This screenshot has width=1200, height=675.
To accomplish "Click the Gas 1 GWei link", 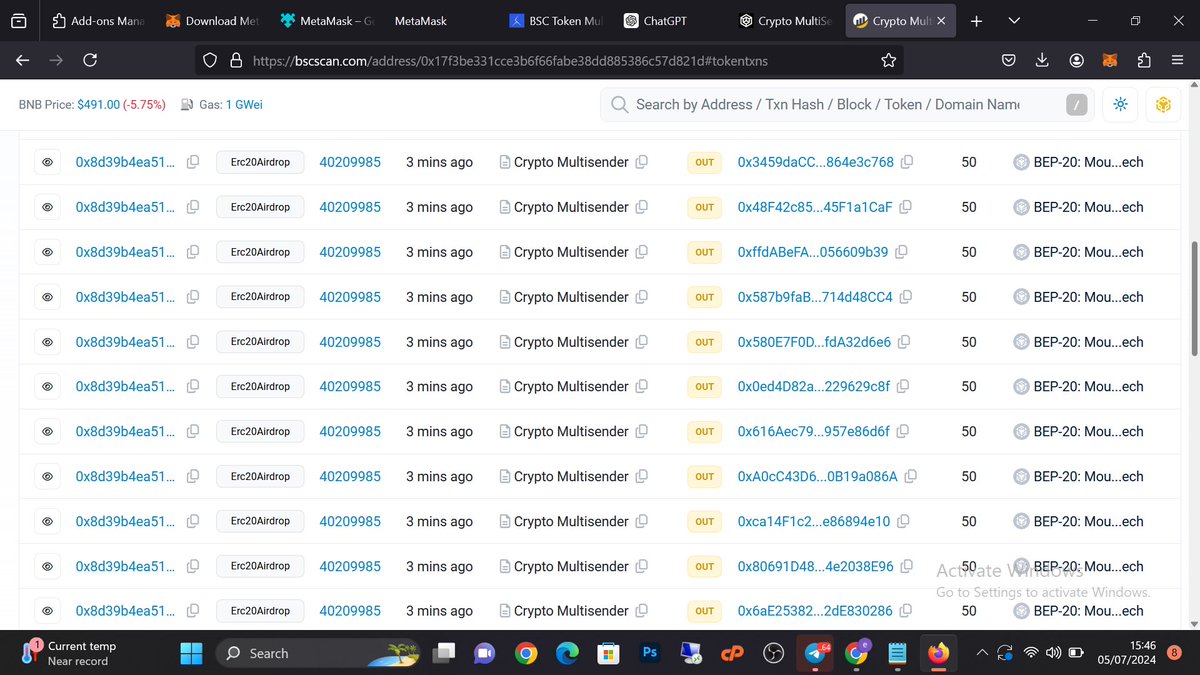I will point(244,104).
